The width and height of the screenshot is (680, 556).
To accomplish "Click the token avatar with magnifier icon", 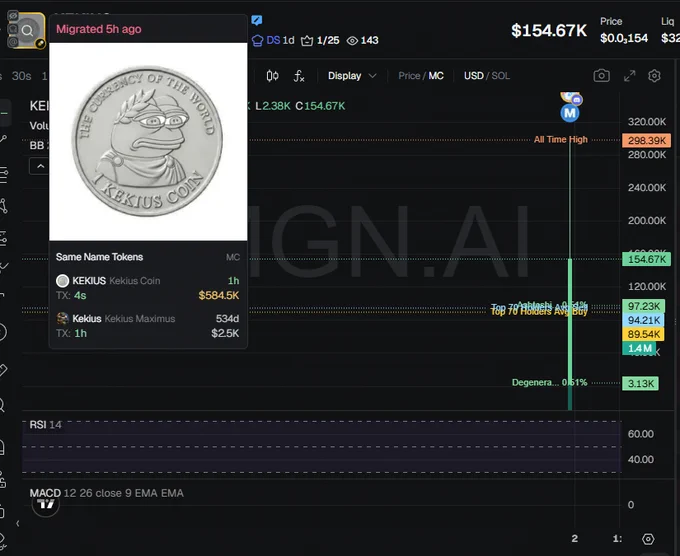I will click(26, 30).
